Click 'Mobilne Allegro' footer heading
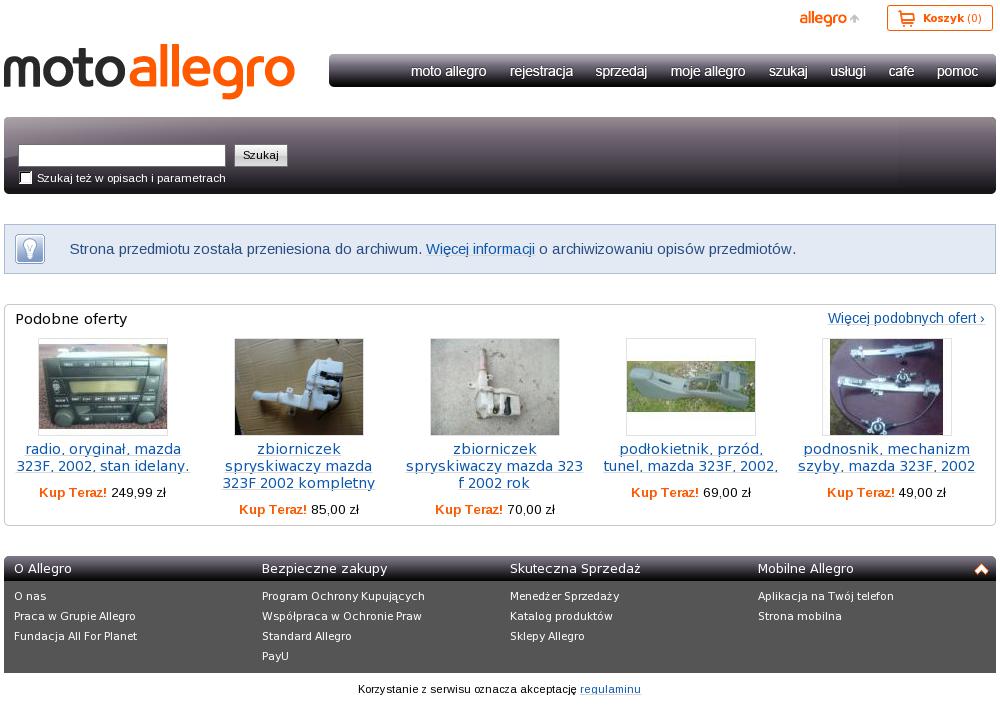Image resolution: width=1000 pixels, height=709 pixels. [805, 569]
